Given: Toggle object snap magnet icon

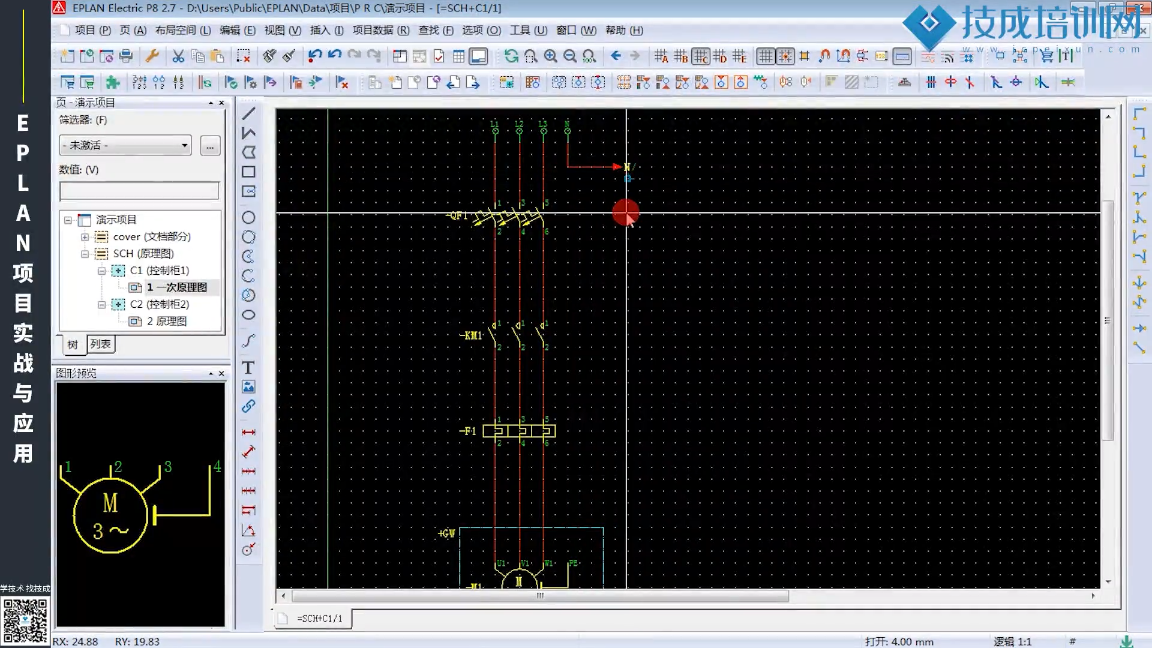Looking at the screenshot, I should (x=824, y=56).
